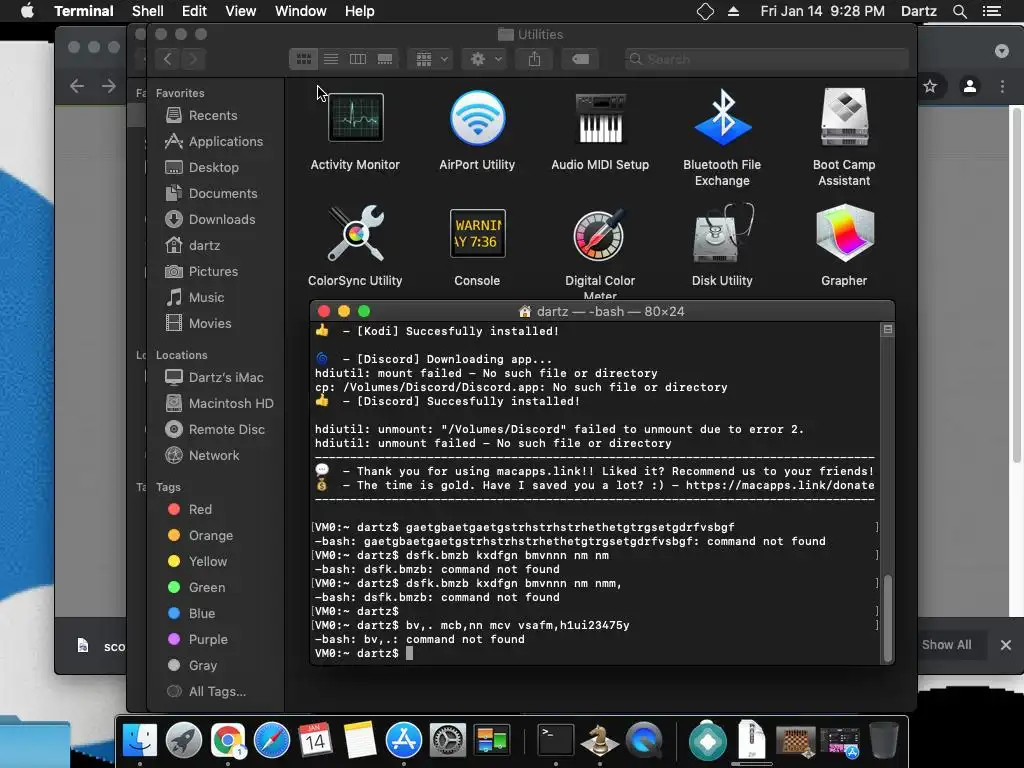Select the Grapher app icon
Viewport: 1024px width, 768px height.
click(844, 234)
